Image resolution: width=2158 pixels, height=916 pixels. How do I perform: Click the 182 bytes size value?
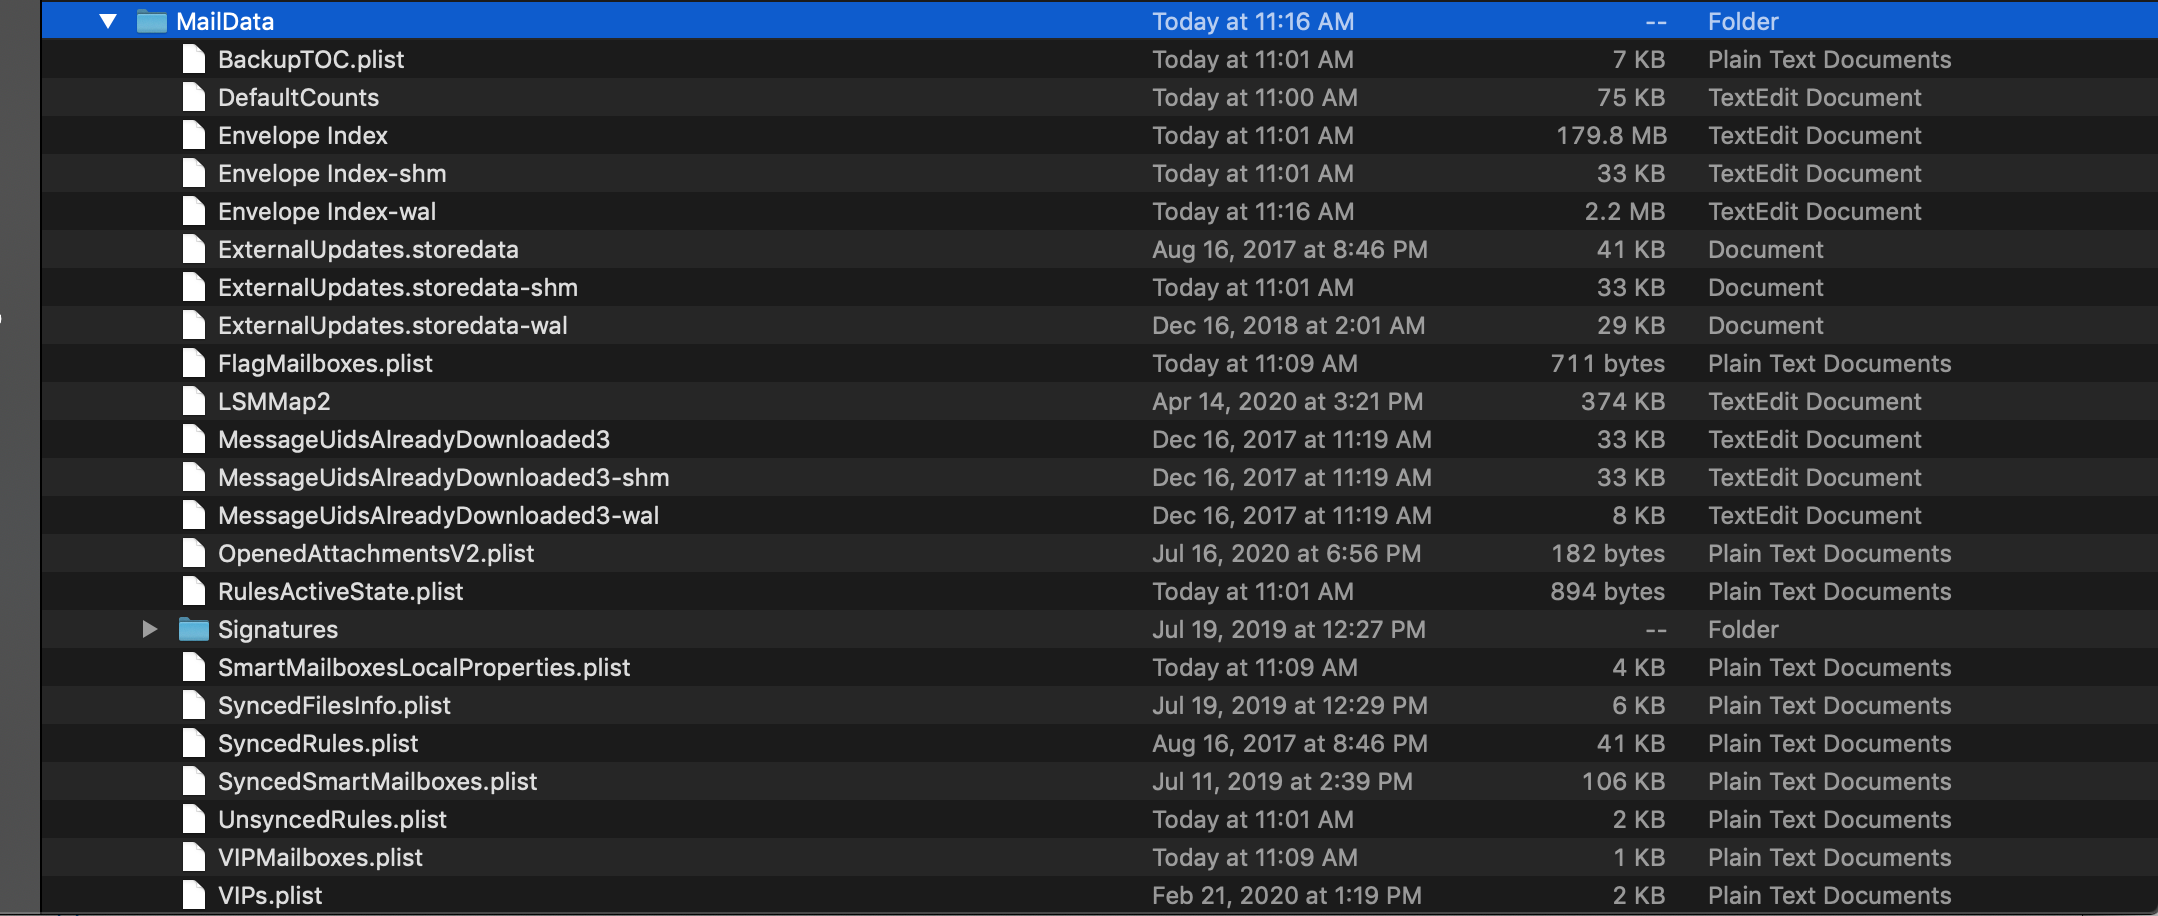click(1608, 553)
